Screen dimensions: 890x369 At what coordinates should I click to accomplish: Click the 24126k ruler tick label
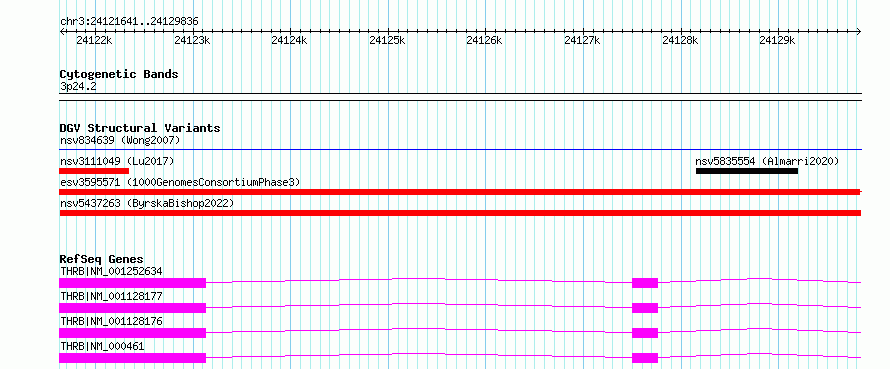pos(484,40)
